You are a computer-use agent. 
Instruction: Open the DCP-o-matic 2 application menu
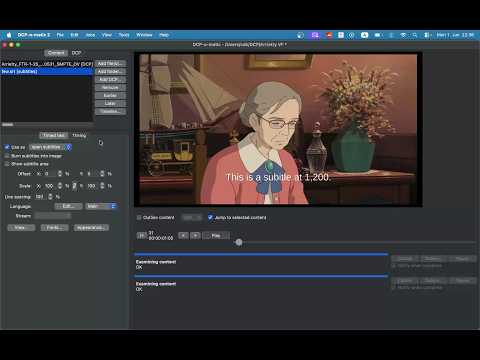tap(34, 35)
